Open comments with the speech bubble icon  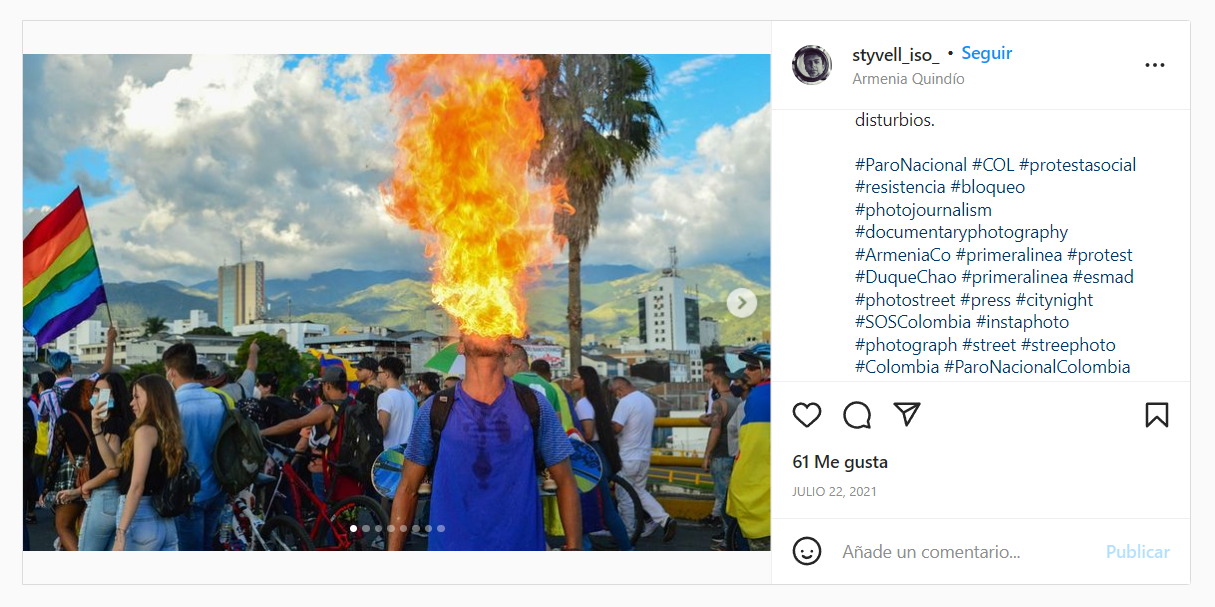[x=857, y=415]
